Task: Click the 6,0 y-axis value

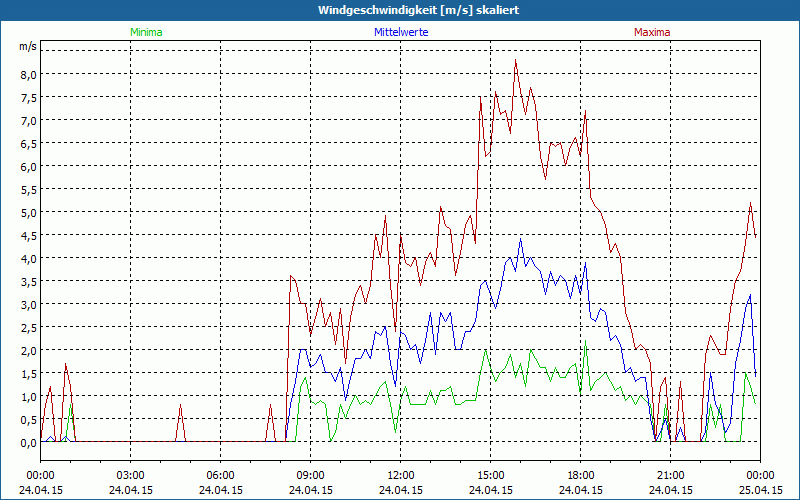Action: 29,166
